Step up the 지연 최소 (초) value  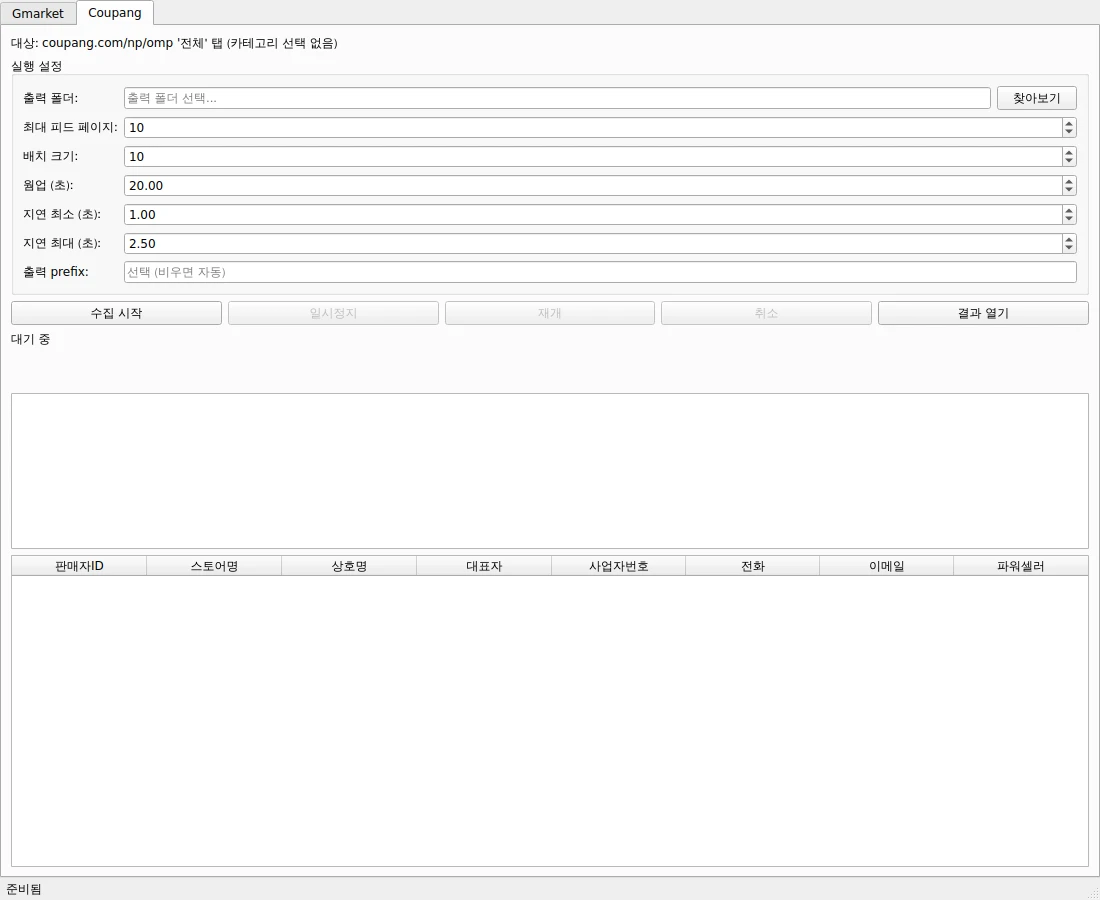pyautogui.click(x=1069, y=210)
